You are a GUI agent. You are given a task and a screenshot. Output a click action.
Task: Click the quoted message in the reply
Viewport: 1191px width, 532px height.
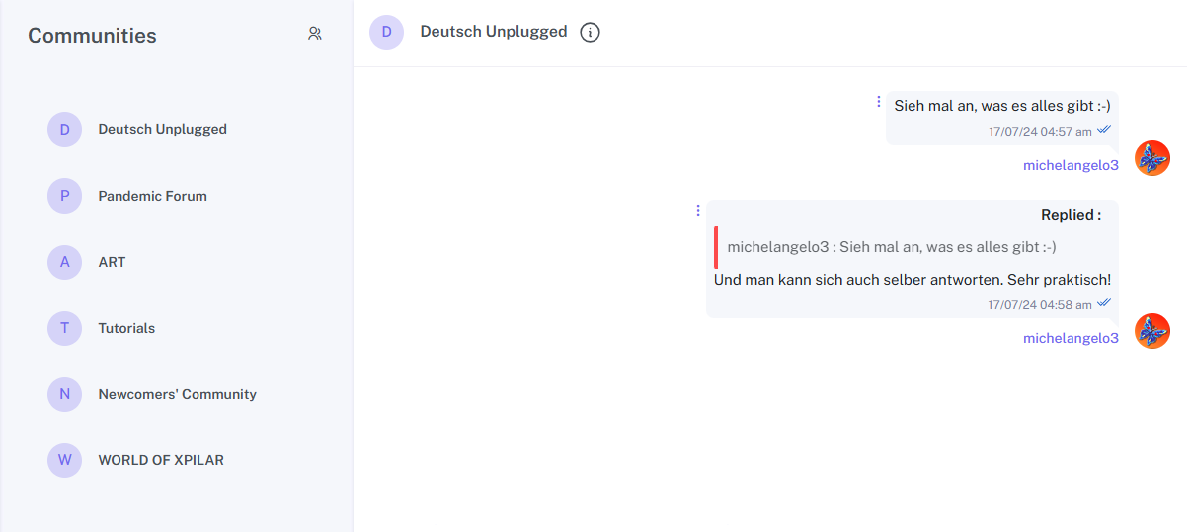point(892,247)
